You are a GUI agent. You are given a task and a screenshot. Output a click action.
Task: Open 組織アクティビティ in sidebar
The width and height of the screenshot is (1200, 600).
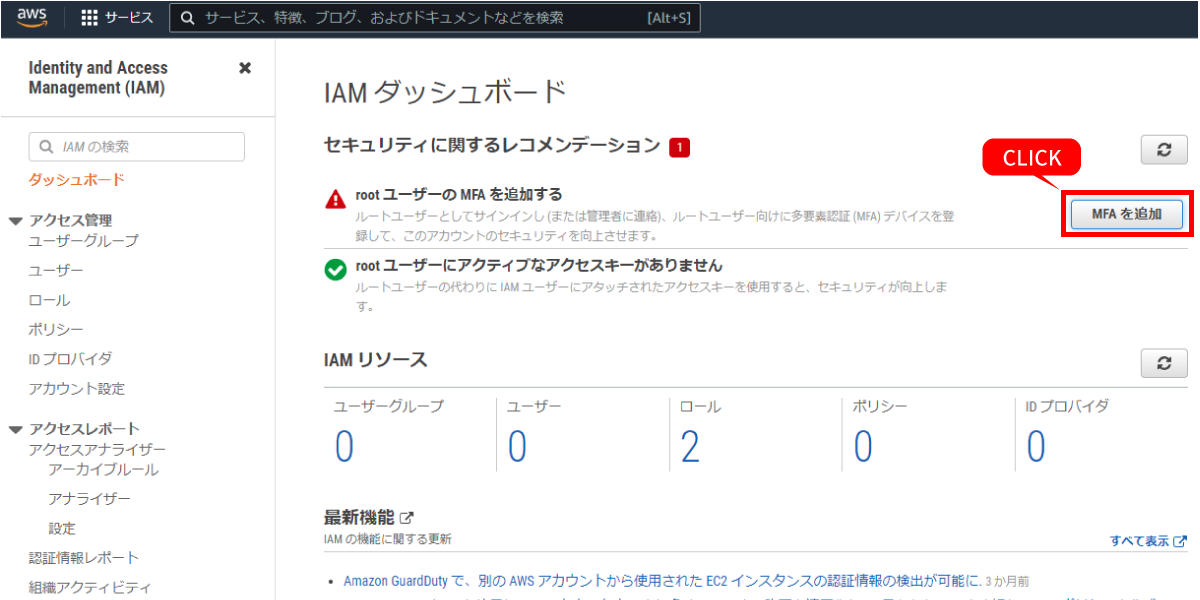pyautogui.click(x=90, y=587)
